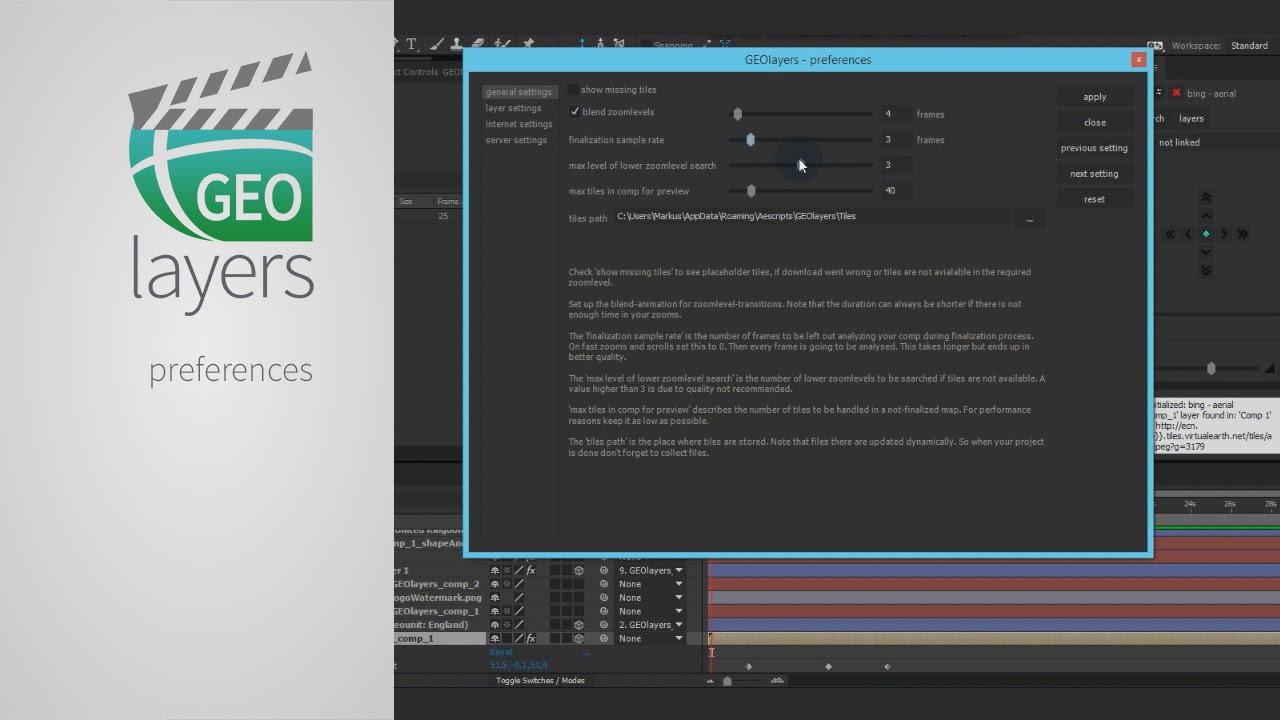The height and width of the screenshot is (720, 1280).
Task: Click the single left arrow navigation button
Action: (x=1188, y=234)
